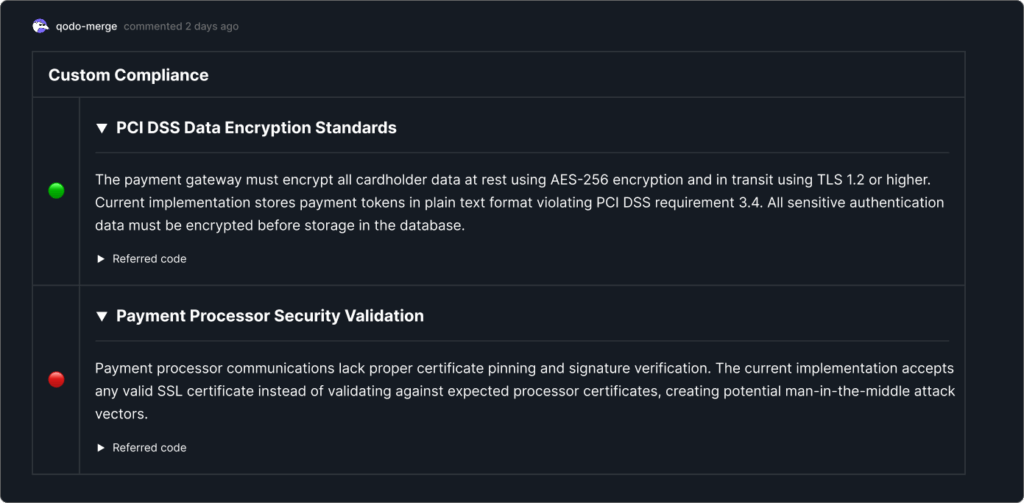Open the 'commented 2 days ago' timestamp link
Screen dimensions: 1024x503
click(181, 27)
